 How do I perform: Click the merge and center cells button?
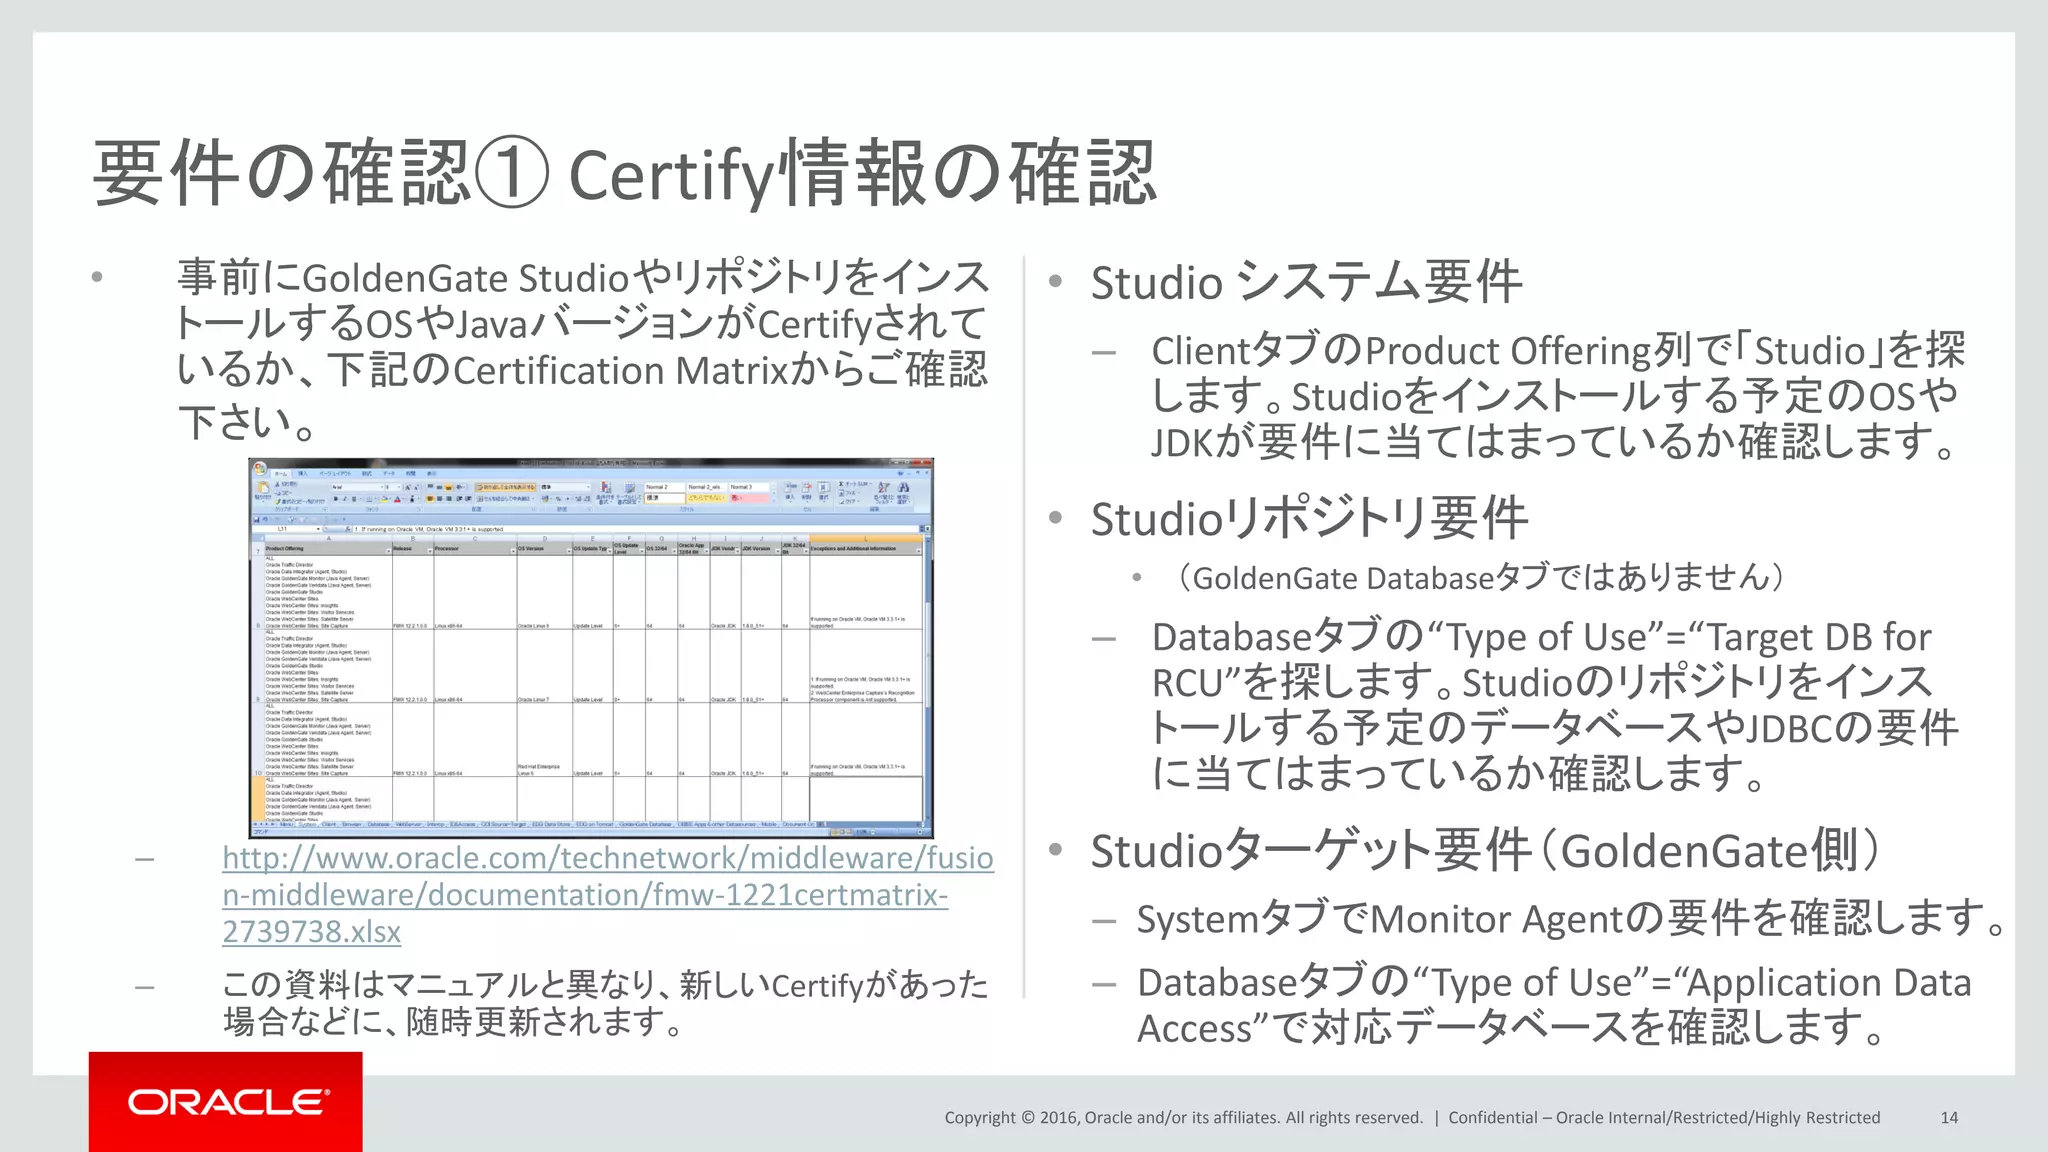[x=507, y=499]
